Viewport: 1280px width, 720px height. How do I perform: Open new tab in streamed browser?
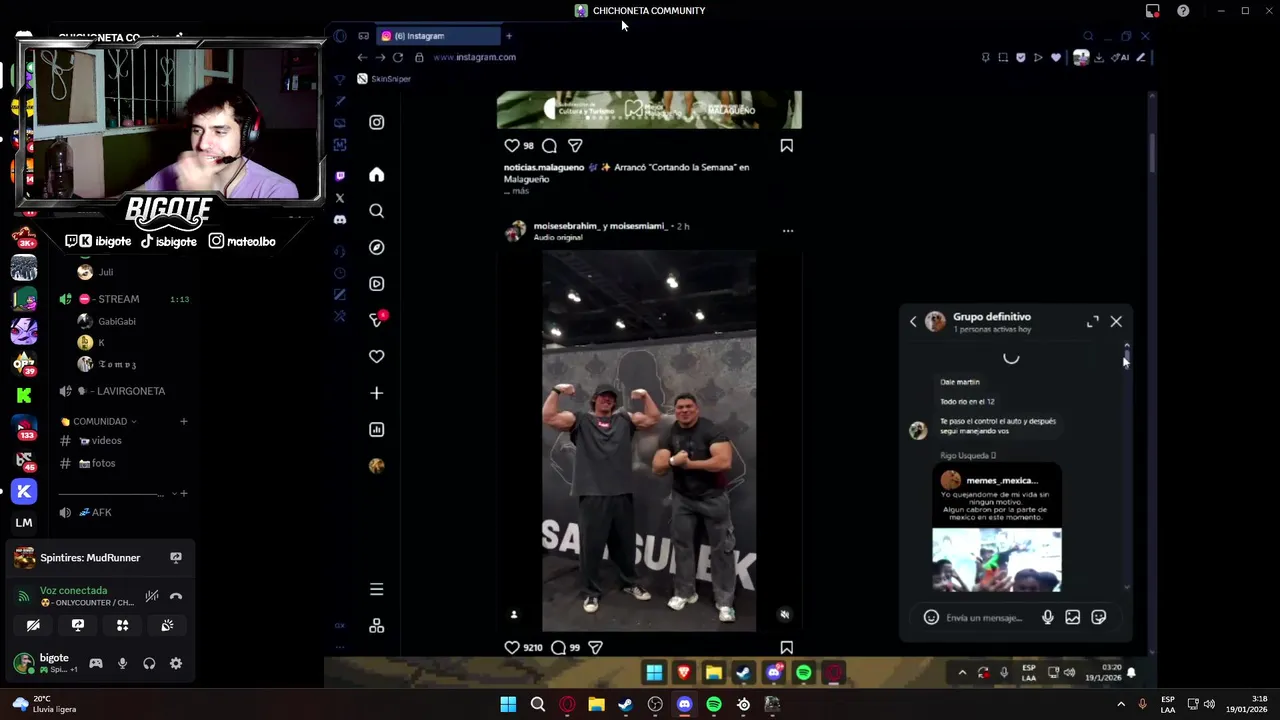click(508, 36)
